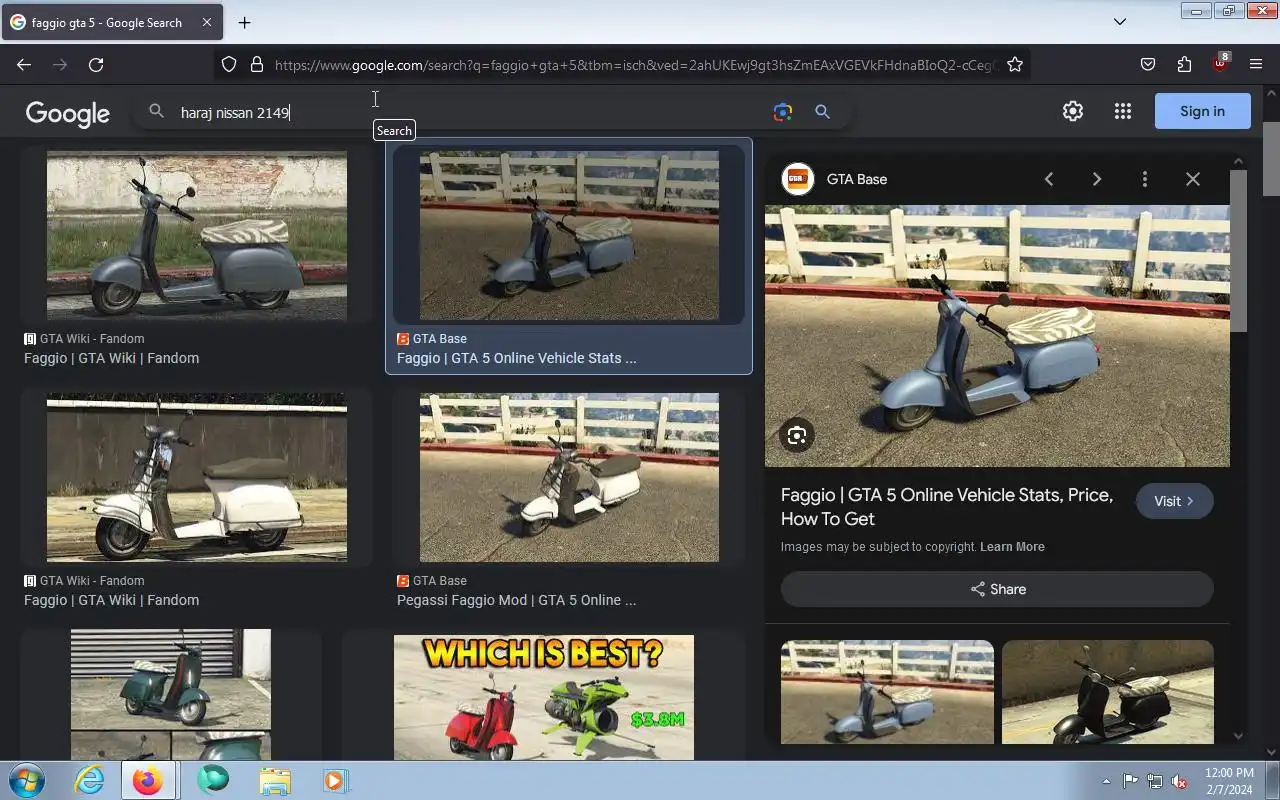Click the muted volume tray icon

point(1180,781)
